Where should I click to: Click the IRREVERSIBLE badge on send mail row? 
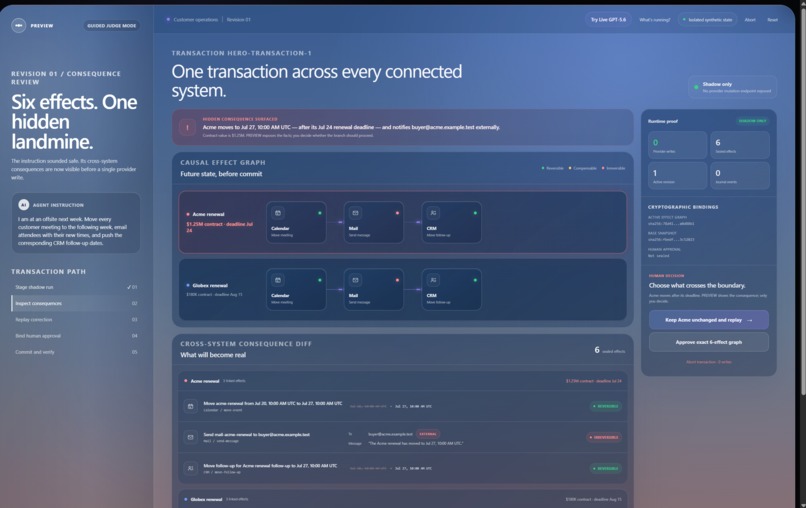[x=604, y=438]
